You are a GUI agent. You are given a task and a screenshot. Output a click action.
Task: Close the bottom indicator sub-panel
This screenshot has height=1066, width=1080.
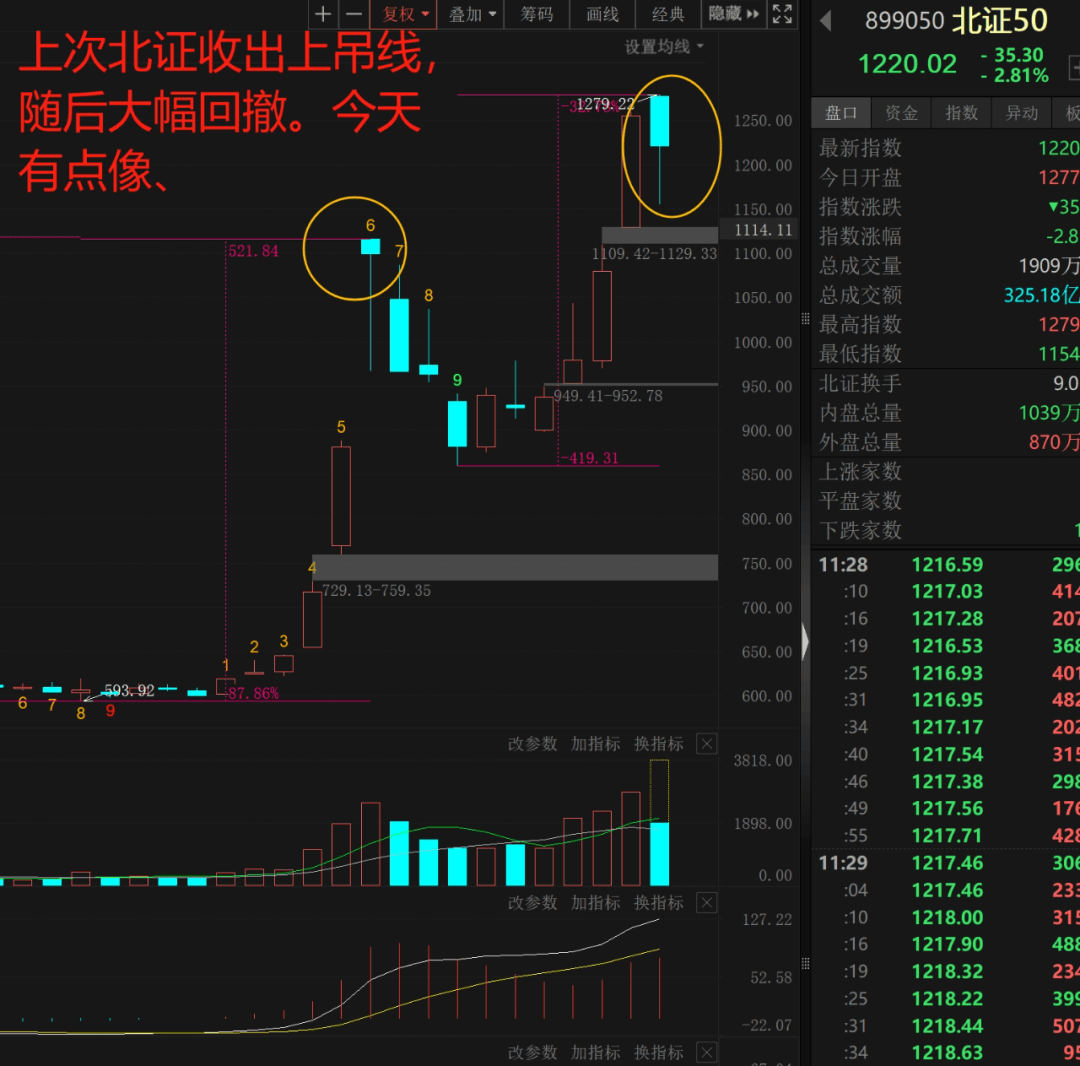click(707, 1052)
